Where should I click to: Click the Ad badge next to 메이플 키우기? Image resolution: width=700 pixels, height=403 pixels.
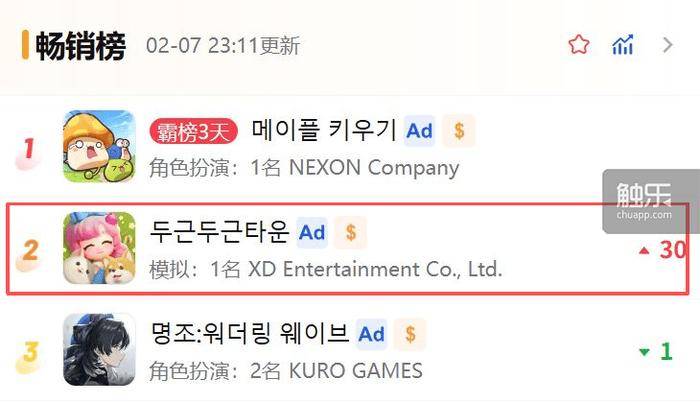click(419, 131)
